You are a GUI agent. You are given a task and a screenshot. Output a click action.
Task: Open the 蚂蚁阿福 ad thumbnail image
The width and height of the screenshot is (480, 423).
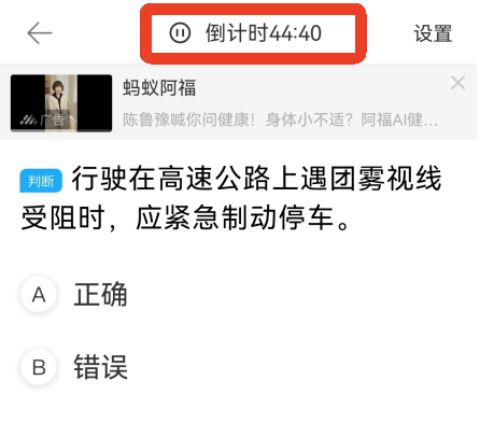coord(61,103)
